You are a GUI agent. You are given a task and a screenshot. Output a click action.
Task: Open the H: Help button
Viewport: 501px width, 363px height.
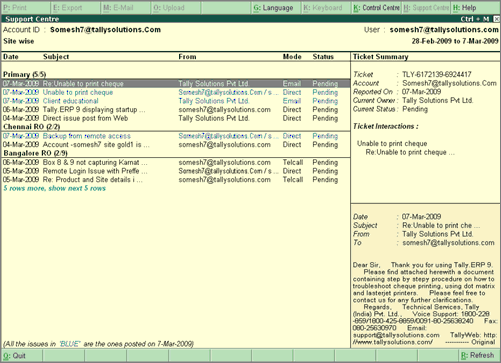(475, 8)
